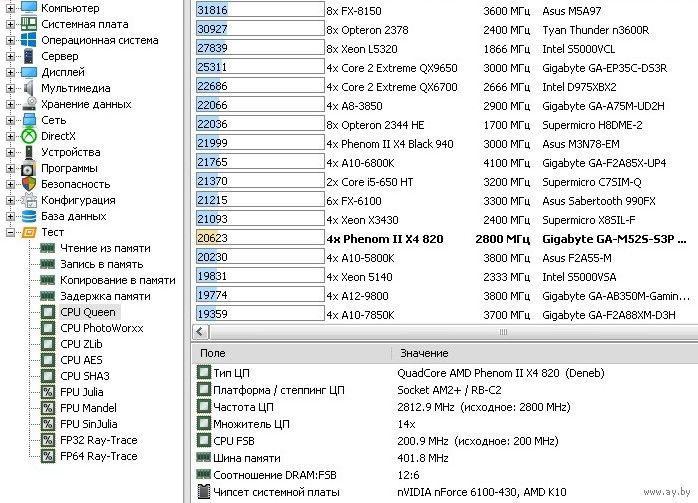Viewport: 698px width, 503px height.
Task: Select the 4x Xeon X3430 row
Action: [x=445, y=220]
